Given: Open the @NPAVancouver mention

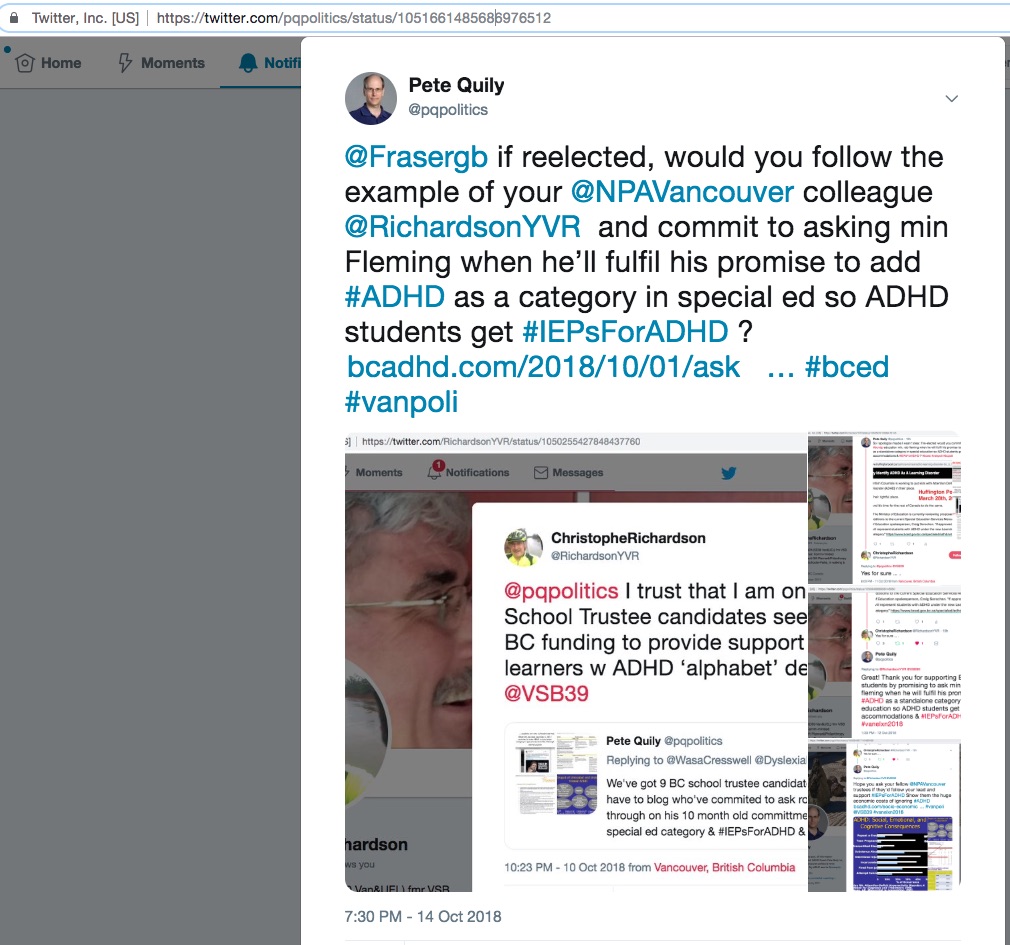Looking at the screenshot, I should (682, 192).
